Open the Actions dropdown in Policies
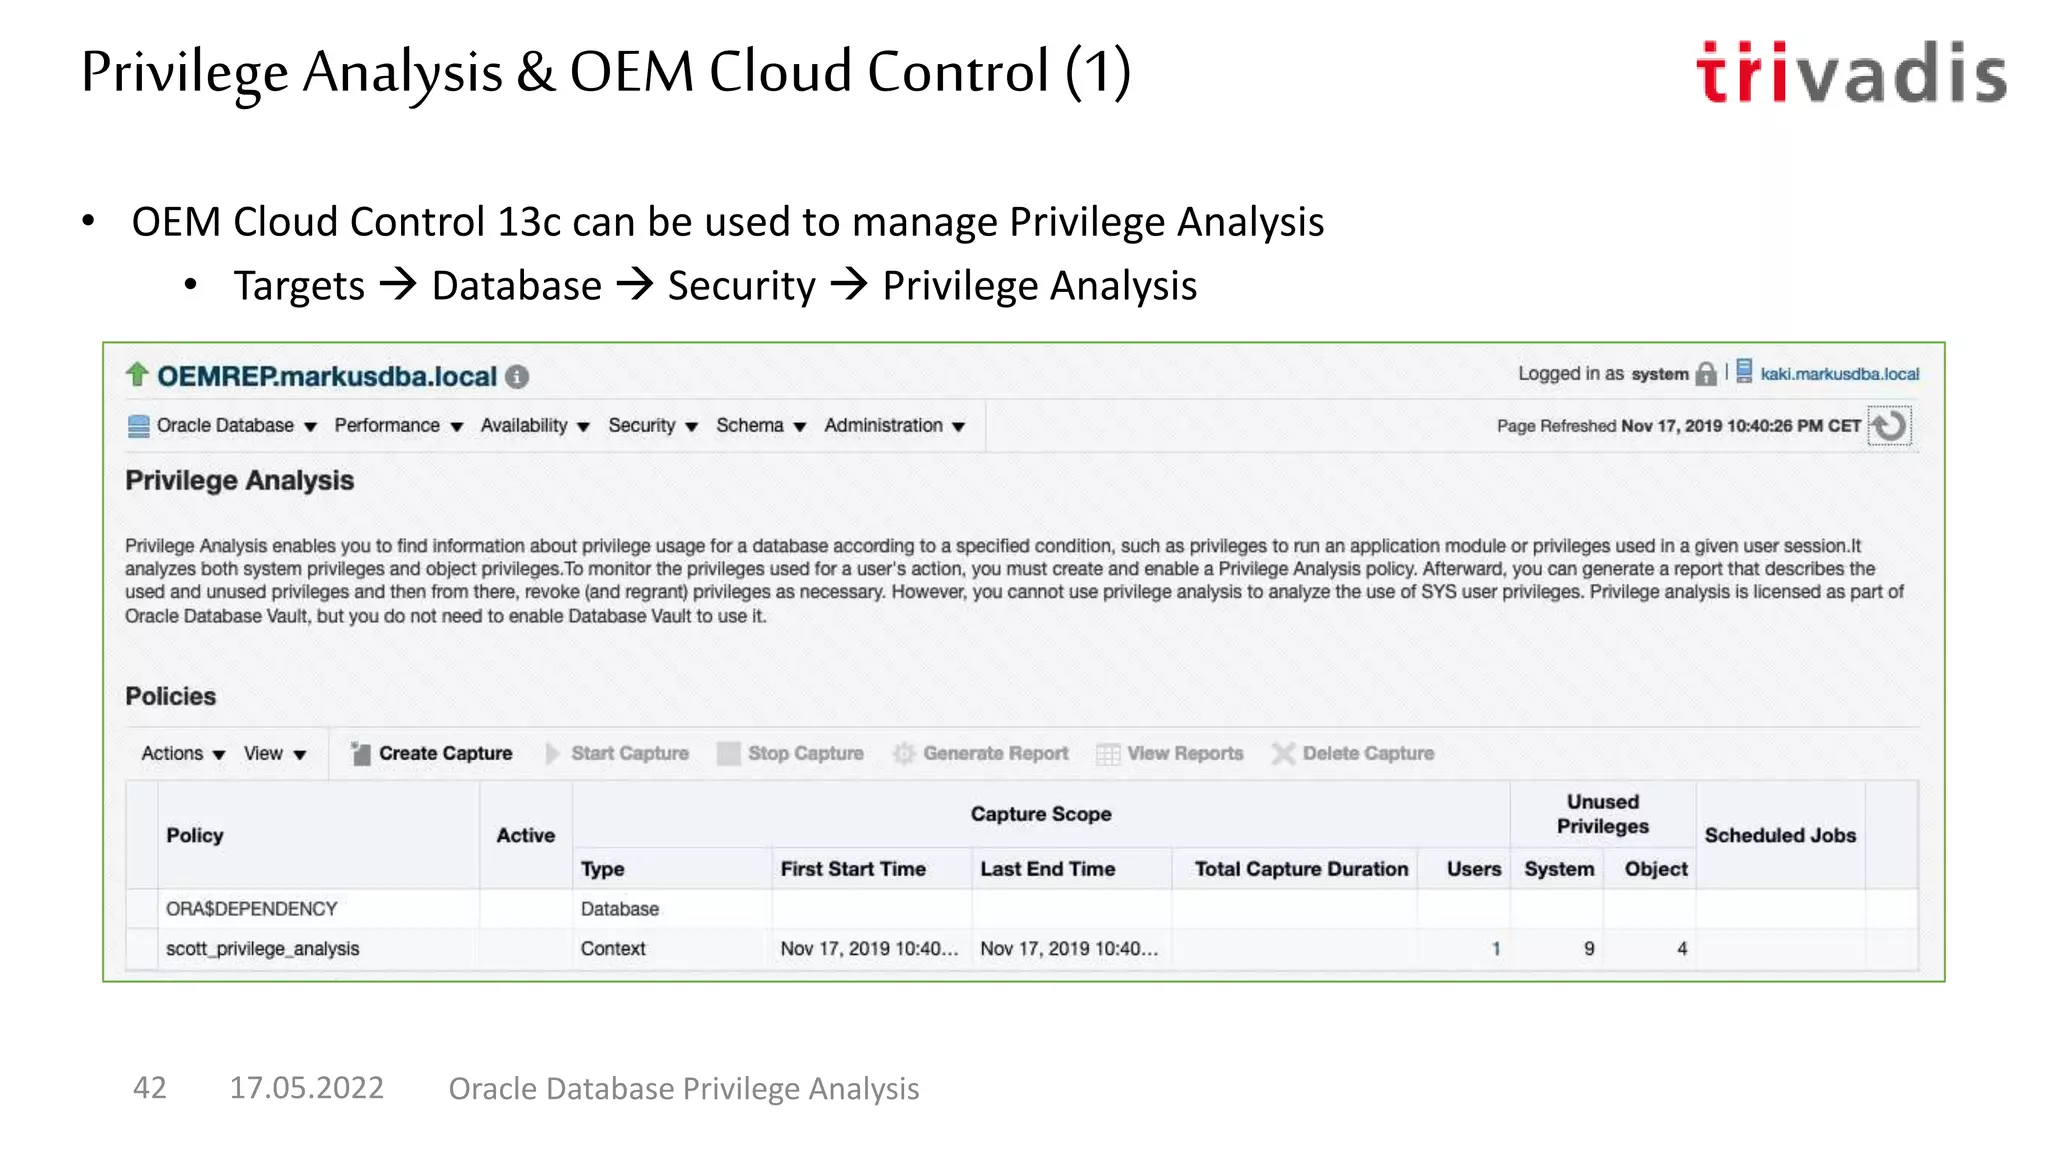This screenshot has width=2048, height=1152. 183,753
